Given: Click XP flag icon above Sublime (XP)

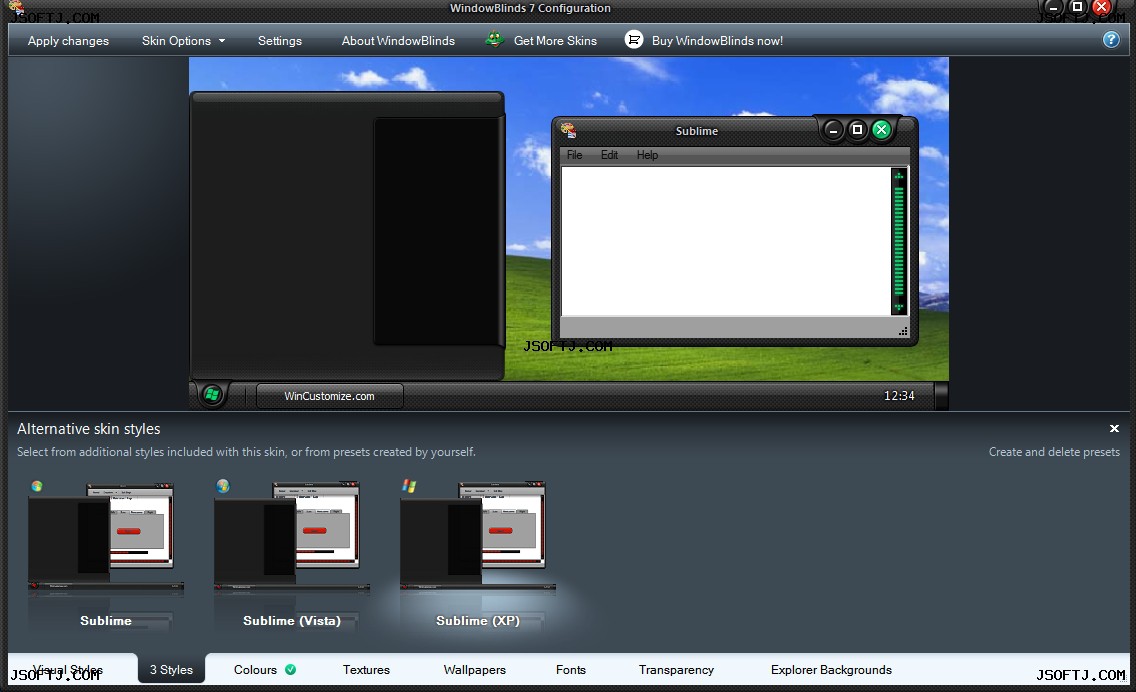Looking at the screenshot, I should [409, 486].
